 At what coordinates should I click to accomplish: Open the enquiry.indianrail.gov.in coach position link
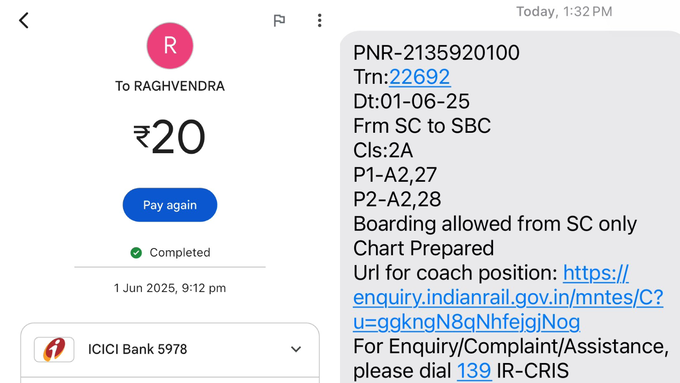[508, 298]
